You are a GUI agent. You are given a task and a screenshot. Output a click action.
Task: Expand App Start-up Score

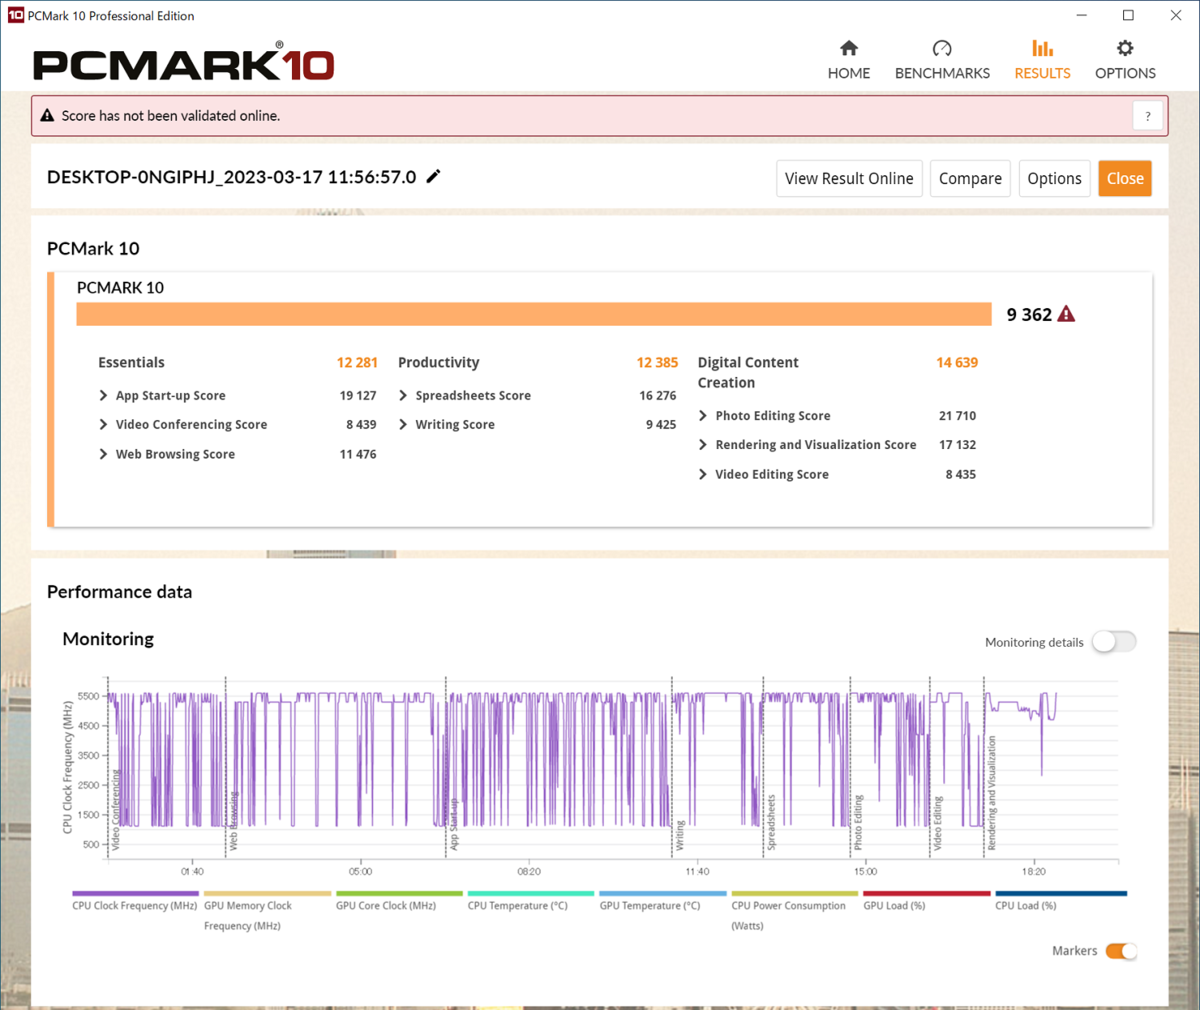(x=103, y=395)
